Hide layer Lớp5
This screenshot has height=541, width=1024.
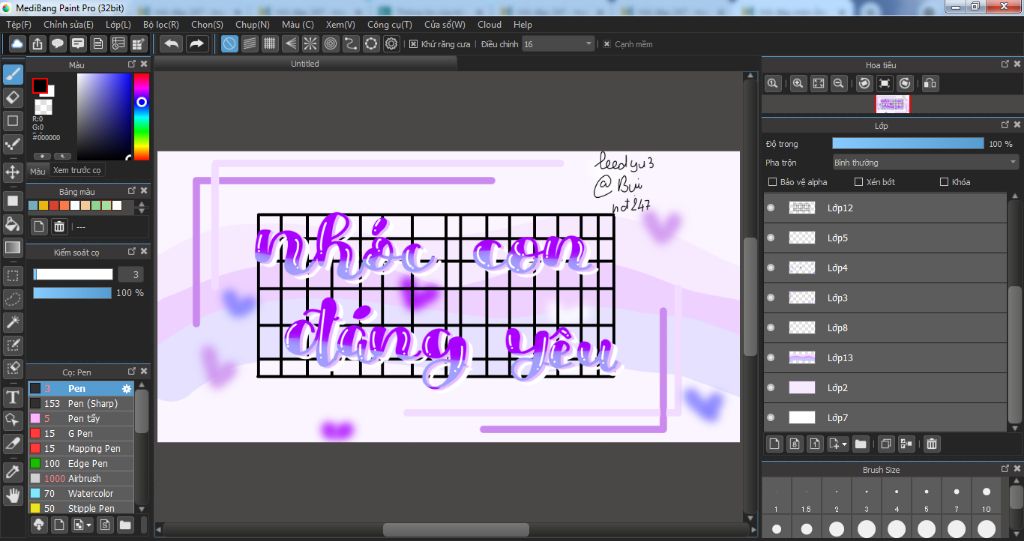click(771, 238)
